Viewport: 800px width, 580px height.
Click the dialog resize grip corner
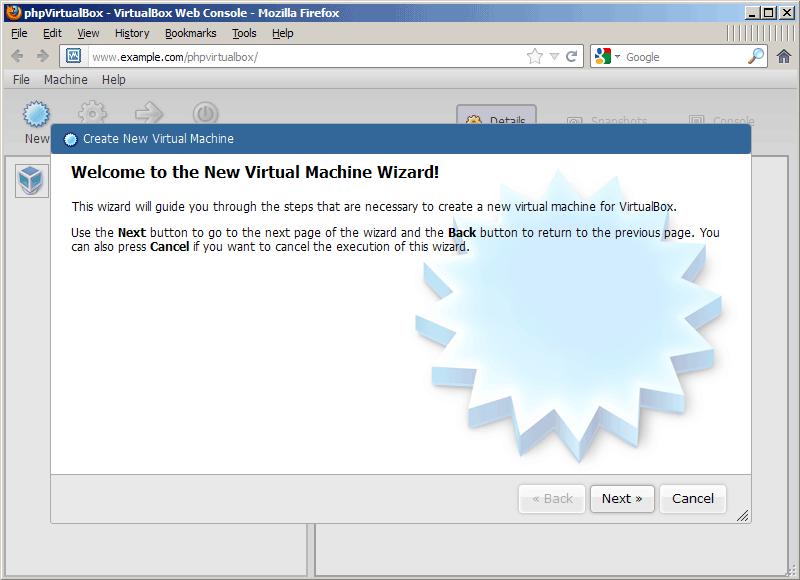[743, 516]
